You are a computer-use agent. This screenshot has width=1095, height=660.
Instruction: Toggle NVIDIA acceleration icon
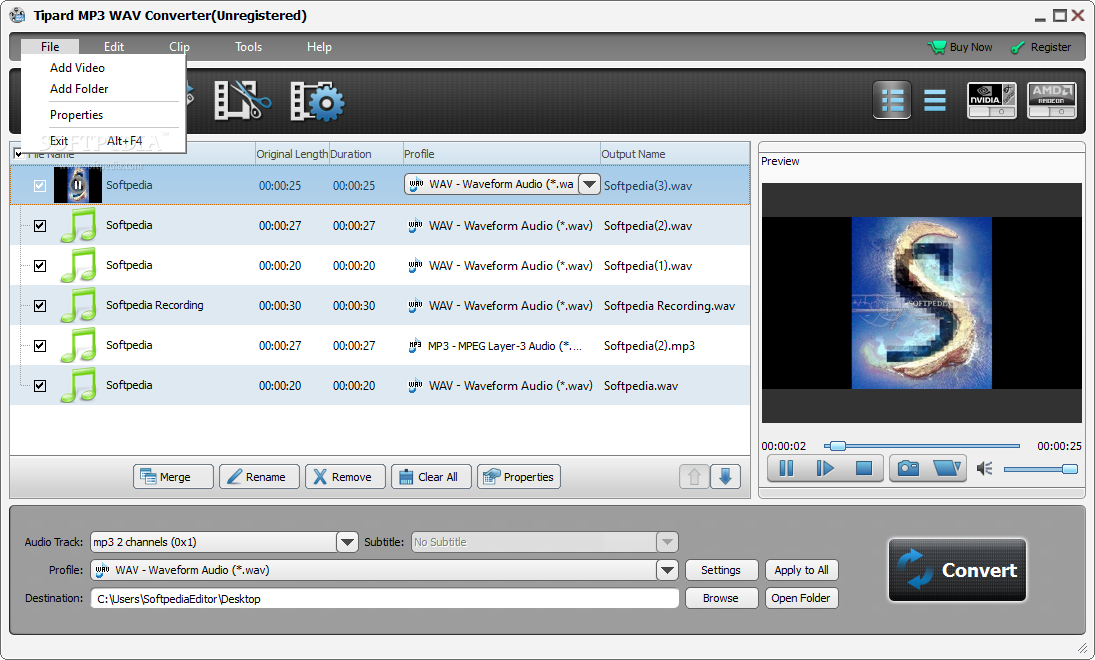[992, 100]
